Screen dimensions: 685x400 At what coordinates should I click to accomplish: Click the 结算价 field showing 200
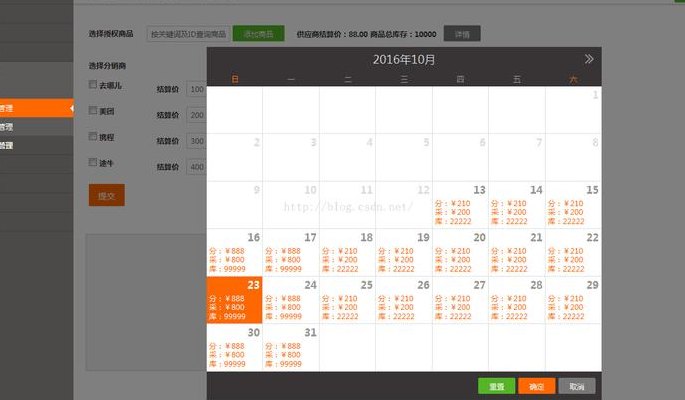(197, 115)
